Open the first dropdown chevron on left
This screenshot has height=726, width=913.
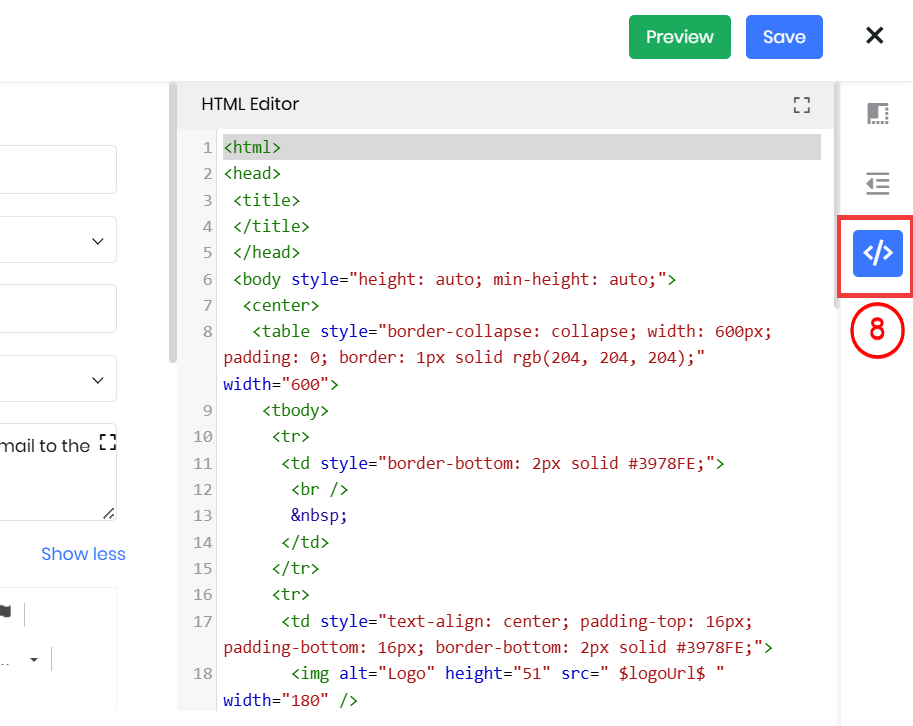click(98, 241)
